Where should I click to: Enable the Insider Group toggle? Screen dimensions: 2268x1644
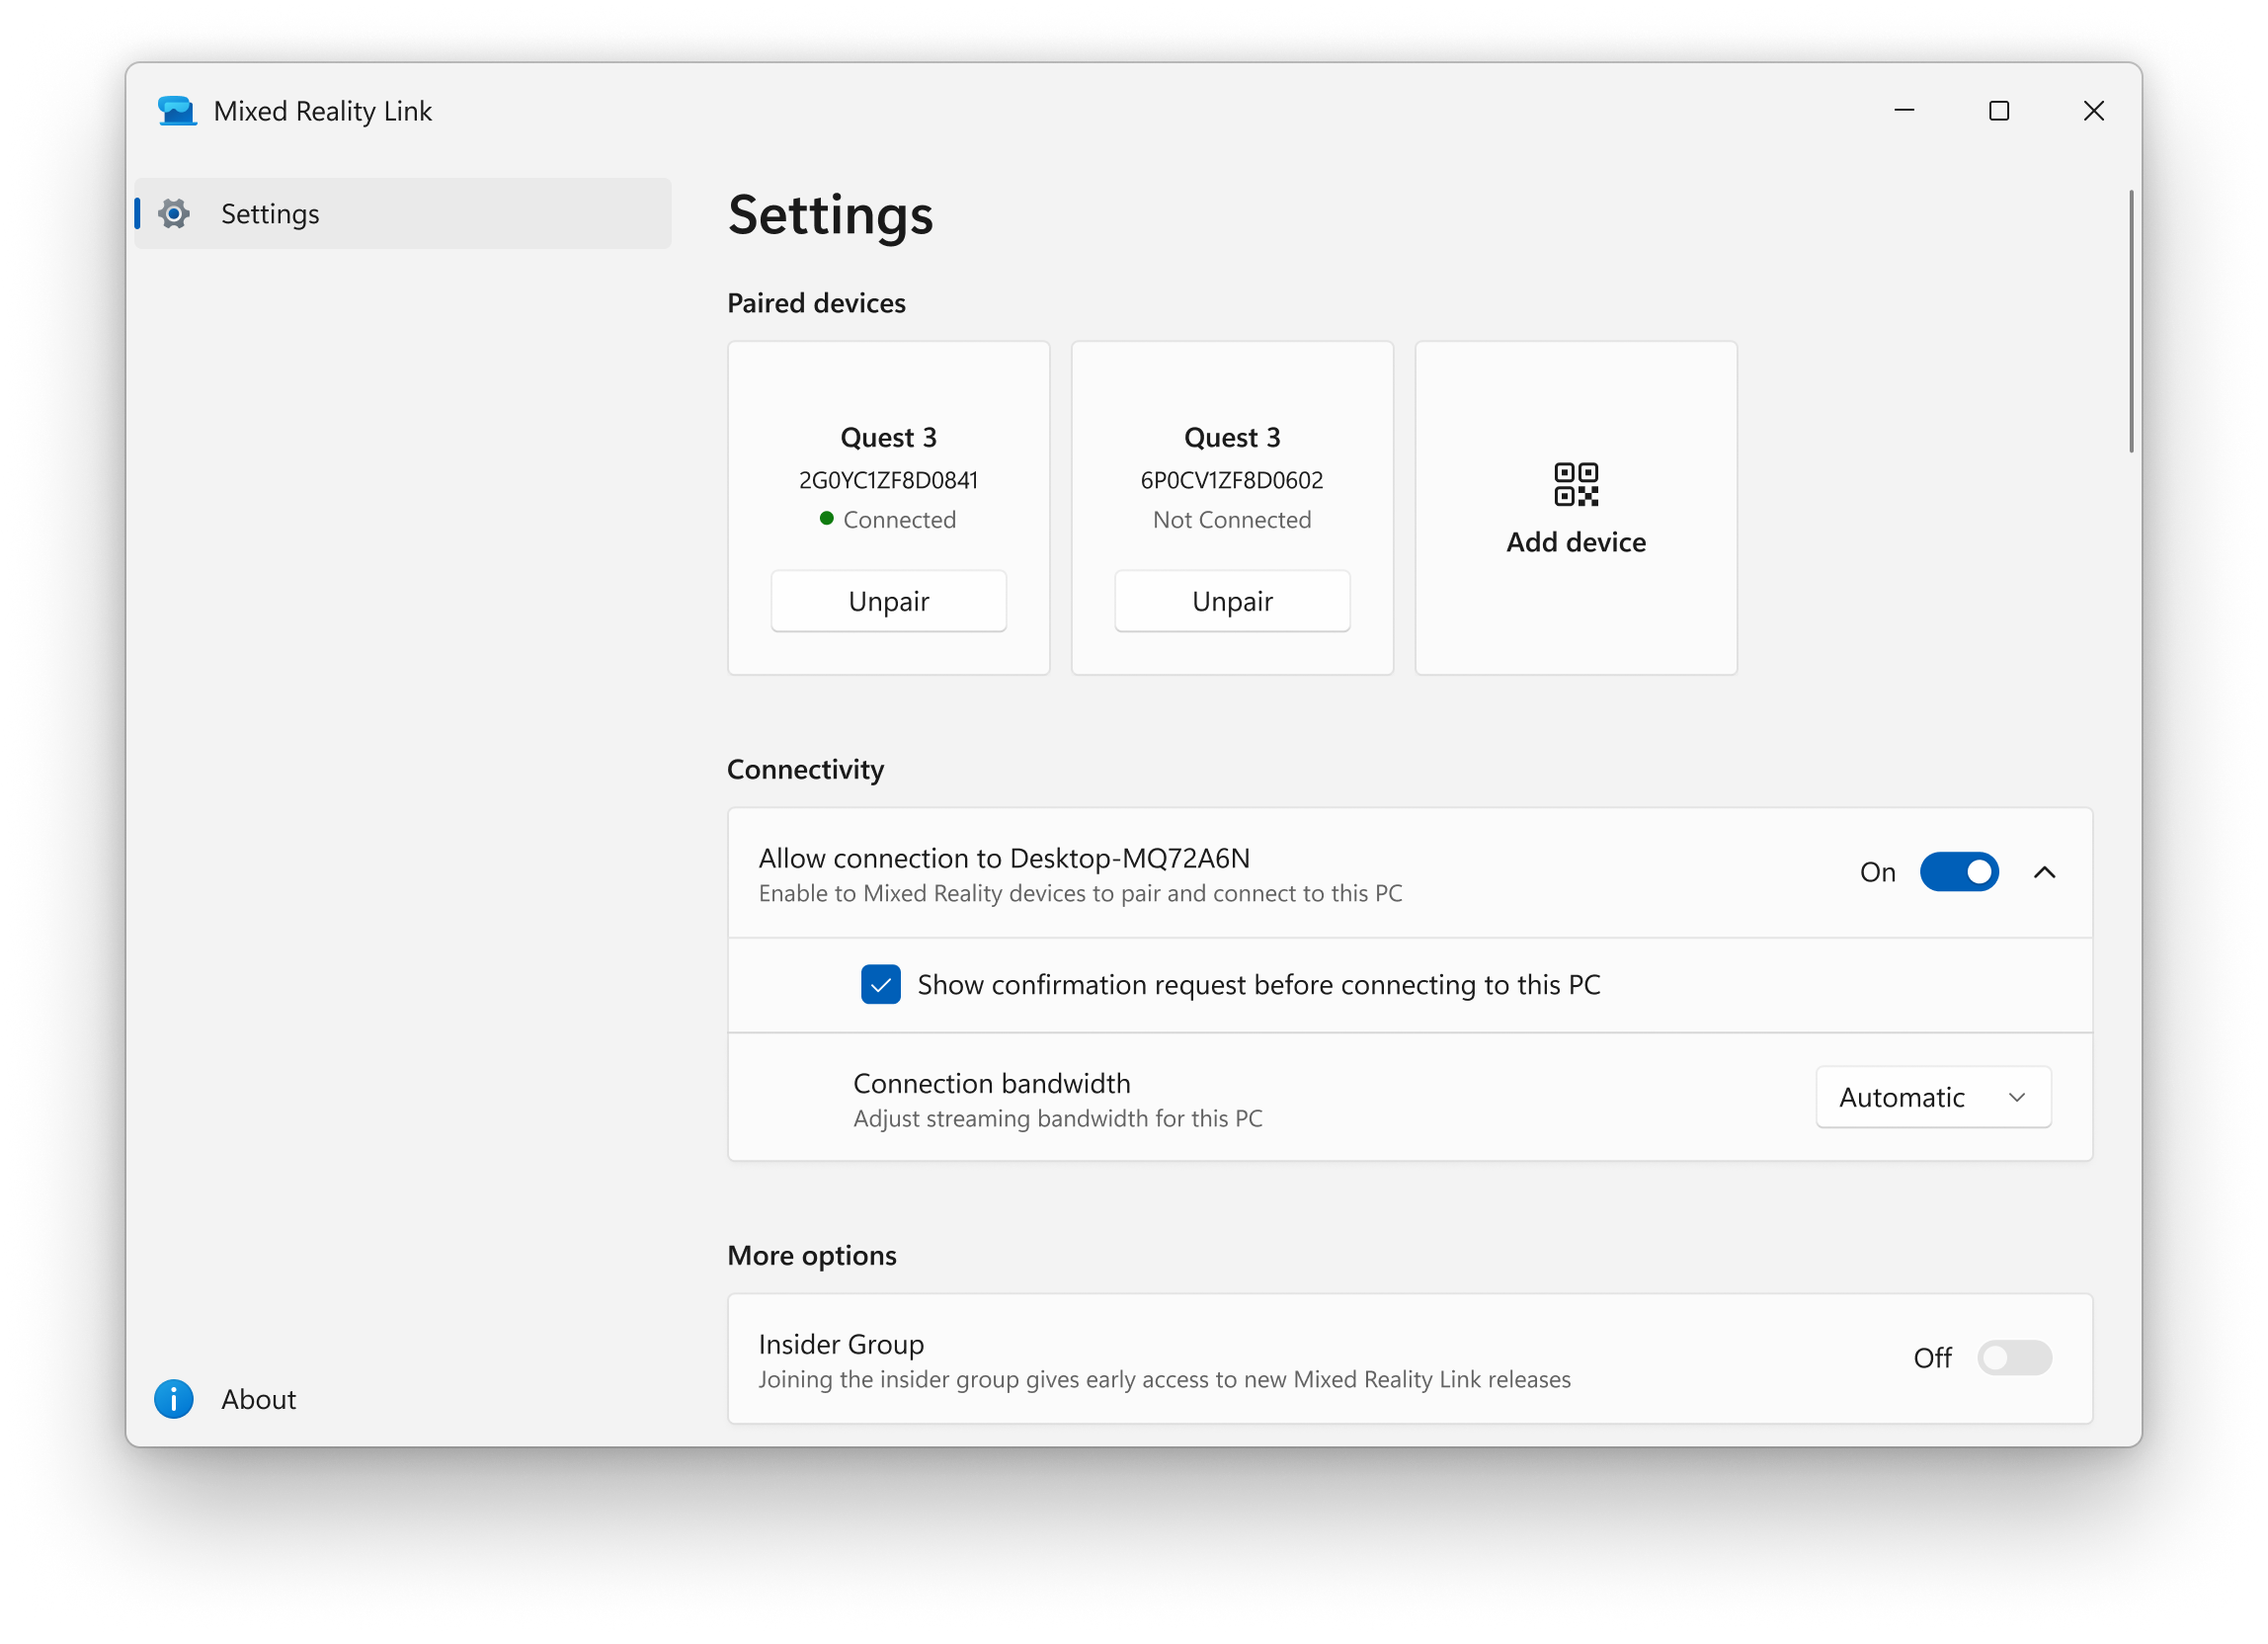pos(2014,1358)
